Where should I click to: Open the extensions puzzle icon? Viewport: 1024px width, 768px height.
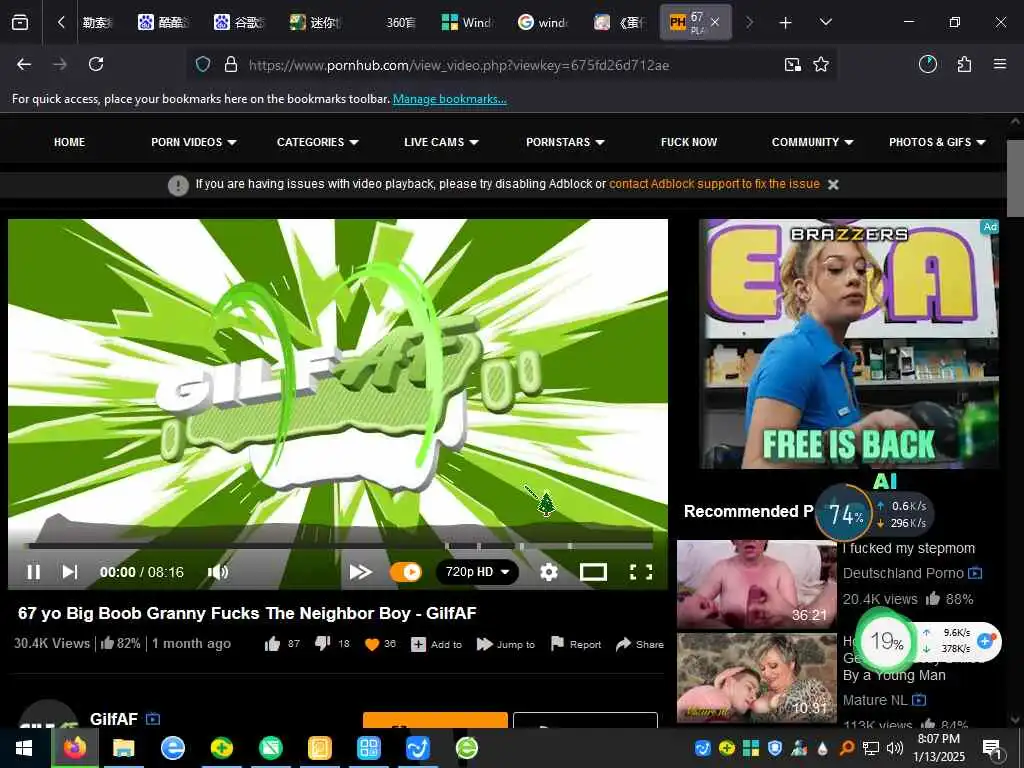click(x=964, y=64)
